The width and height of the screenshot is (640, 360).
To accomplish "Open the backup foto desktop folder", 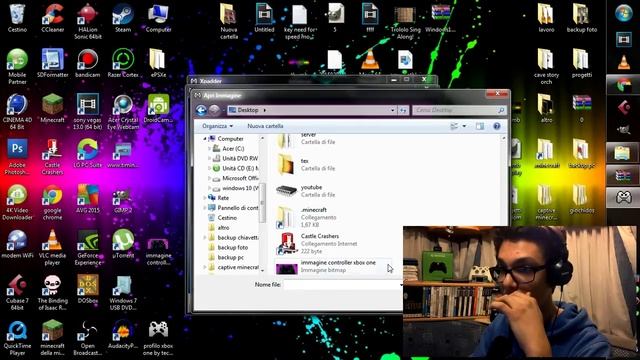I will pyautogui.click(x=582, y=18).
